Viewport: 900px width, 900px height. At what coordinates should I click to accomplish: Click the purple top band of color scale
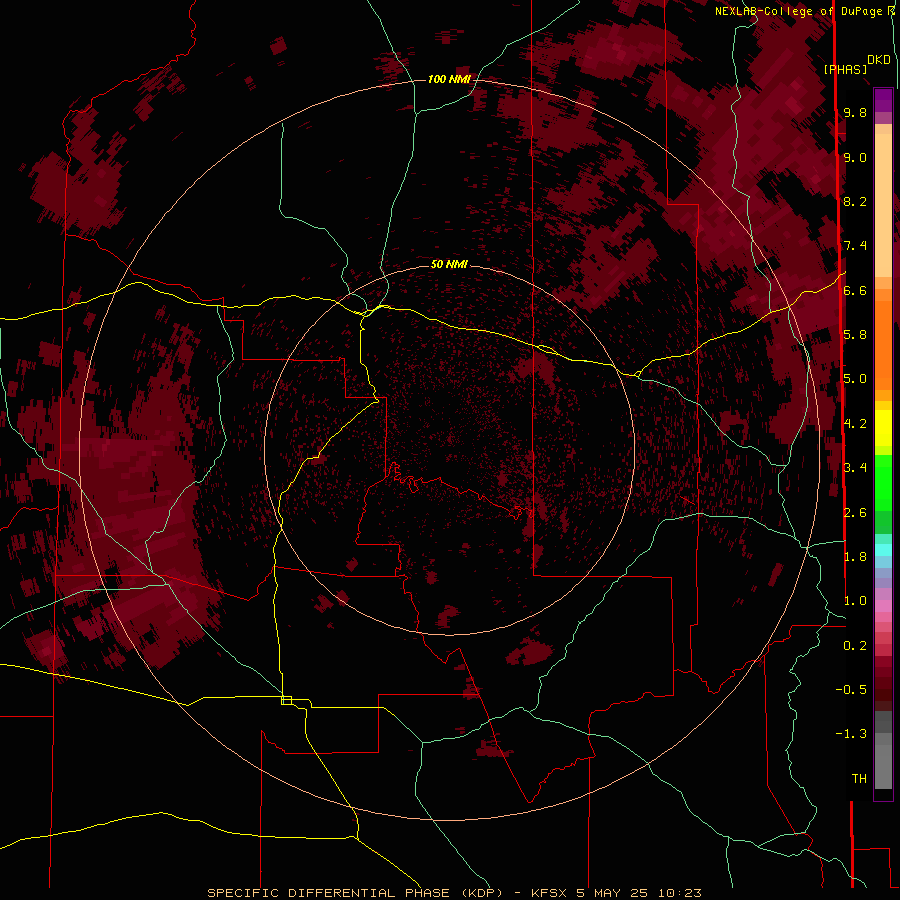(x=883, y=100)
